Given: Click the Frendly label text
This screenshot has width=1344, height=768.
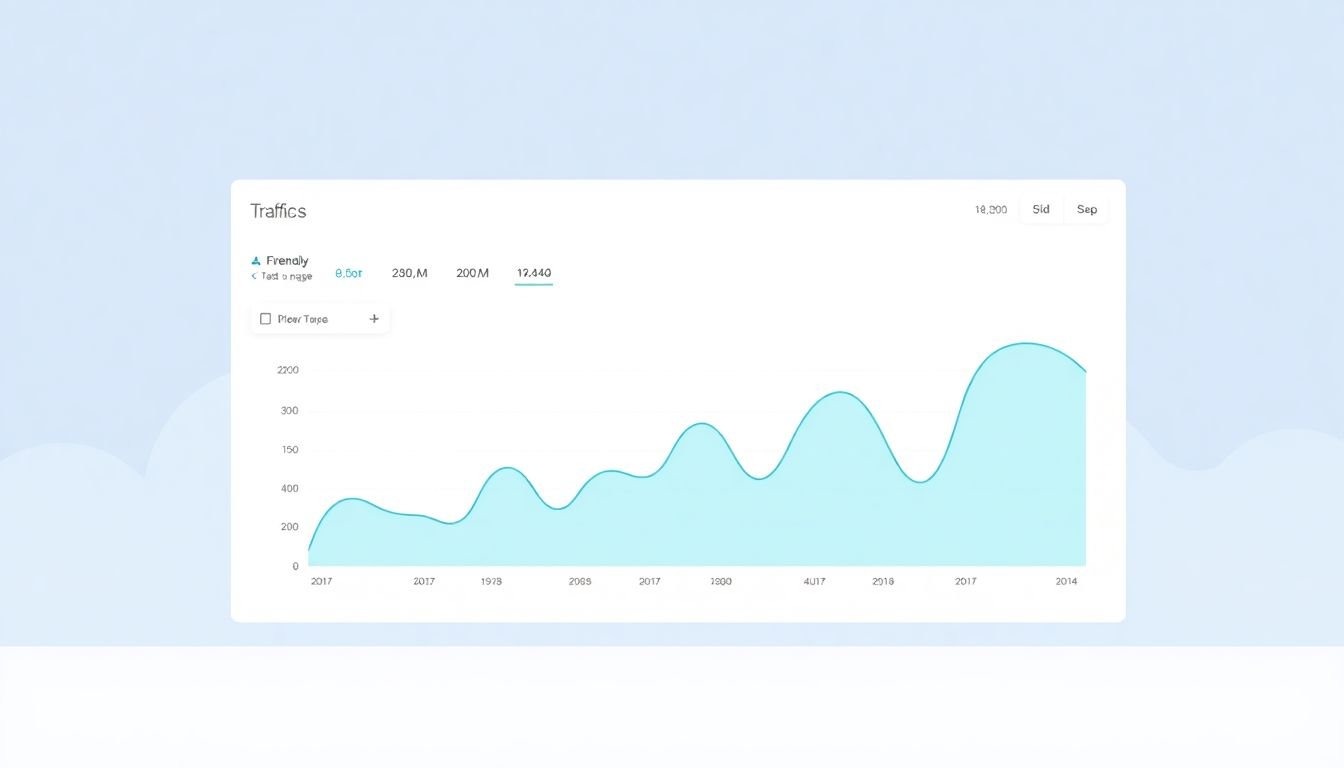Looking at the screenshot, I should [287, 261].
